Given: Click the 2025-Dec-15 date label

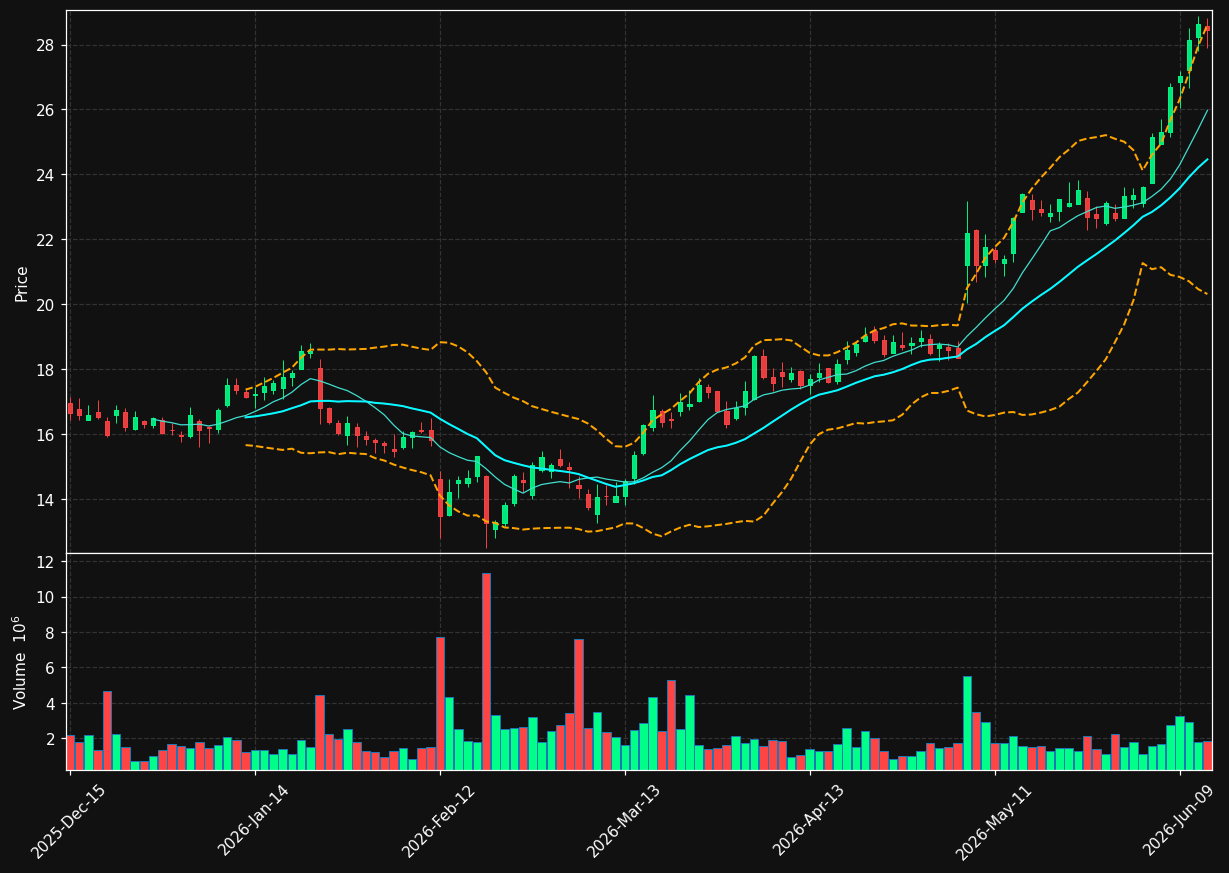Looking at the screenshot, I should [68, 821].
